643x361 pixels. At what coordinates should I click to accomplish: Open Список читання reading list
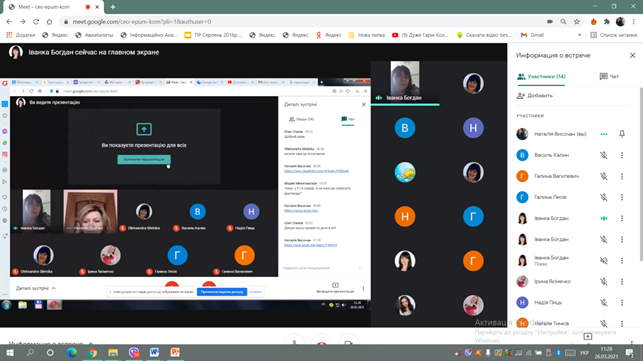pyautogui.click(x=614, y=35)
